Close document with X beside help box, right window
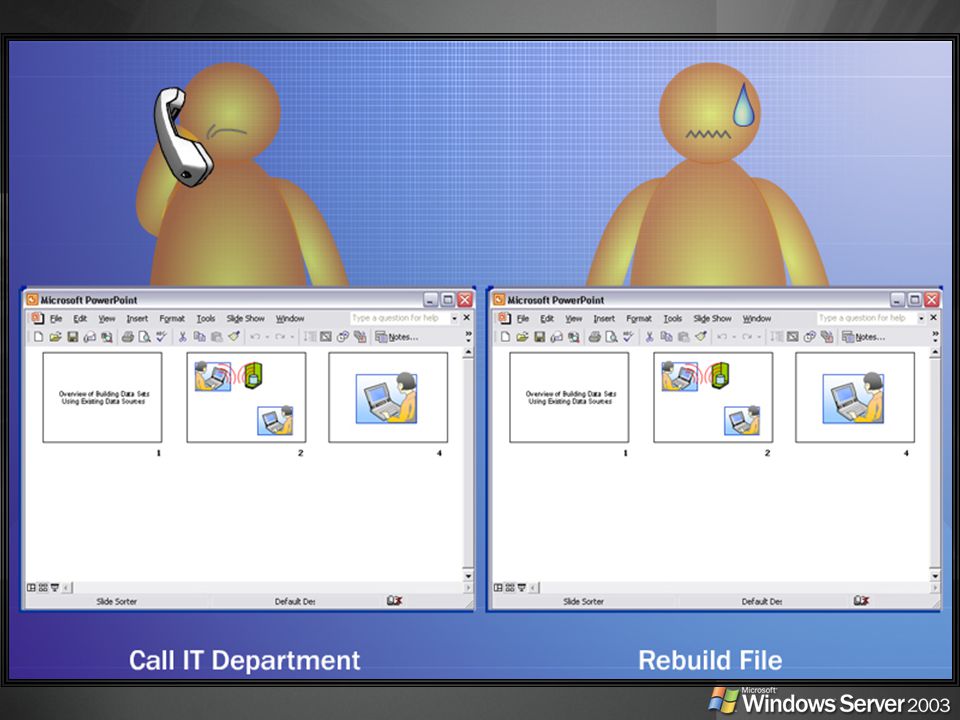960x720 pixels. [933, 318]
